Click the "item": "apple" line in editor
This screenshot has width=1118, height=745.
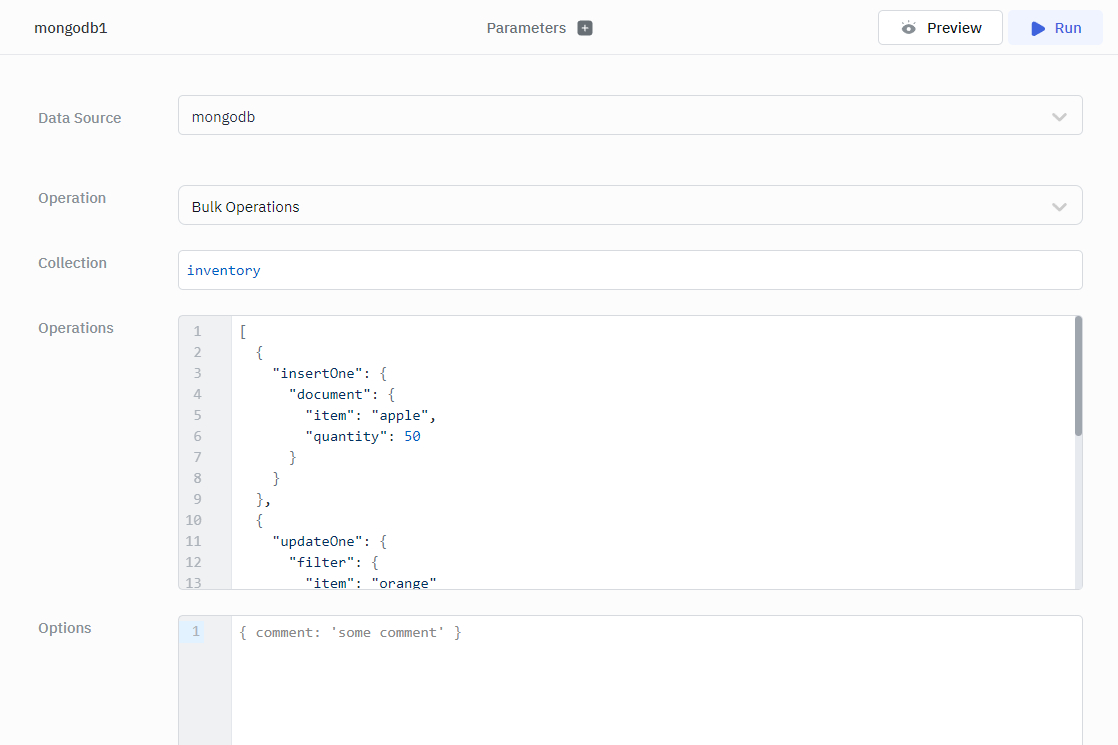(x=370, y=415)
